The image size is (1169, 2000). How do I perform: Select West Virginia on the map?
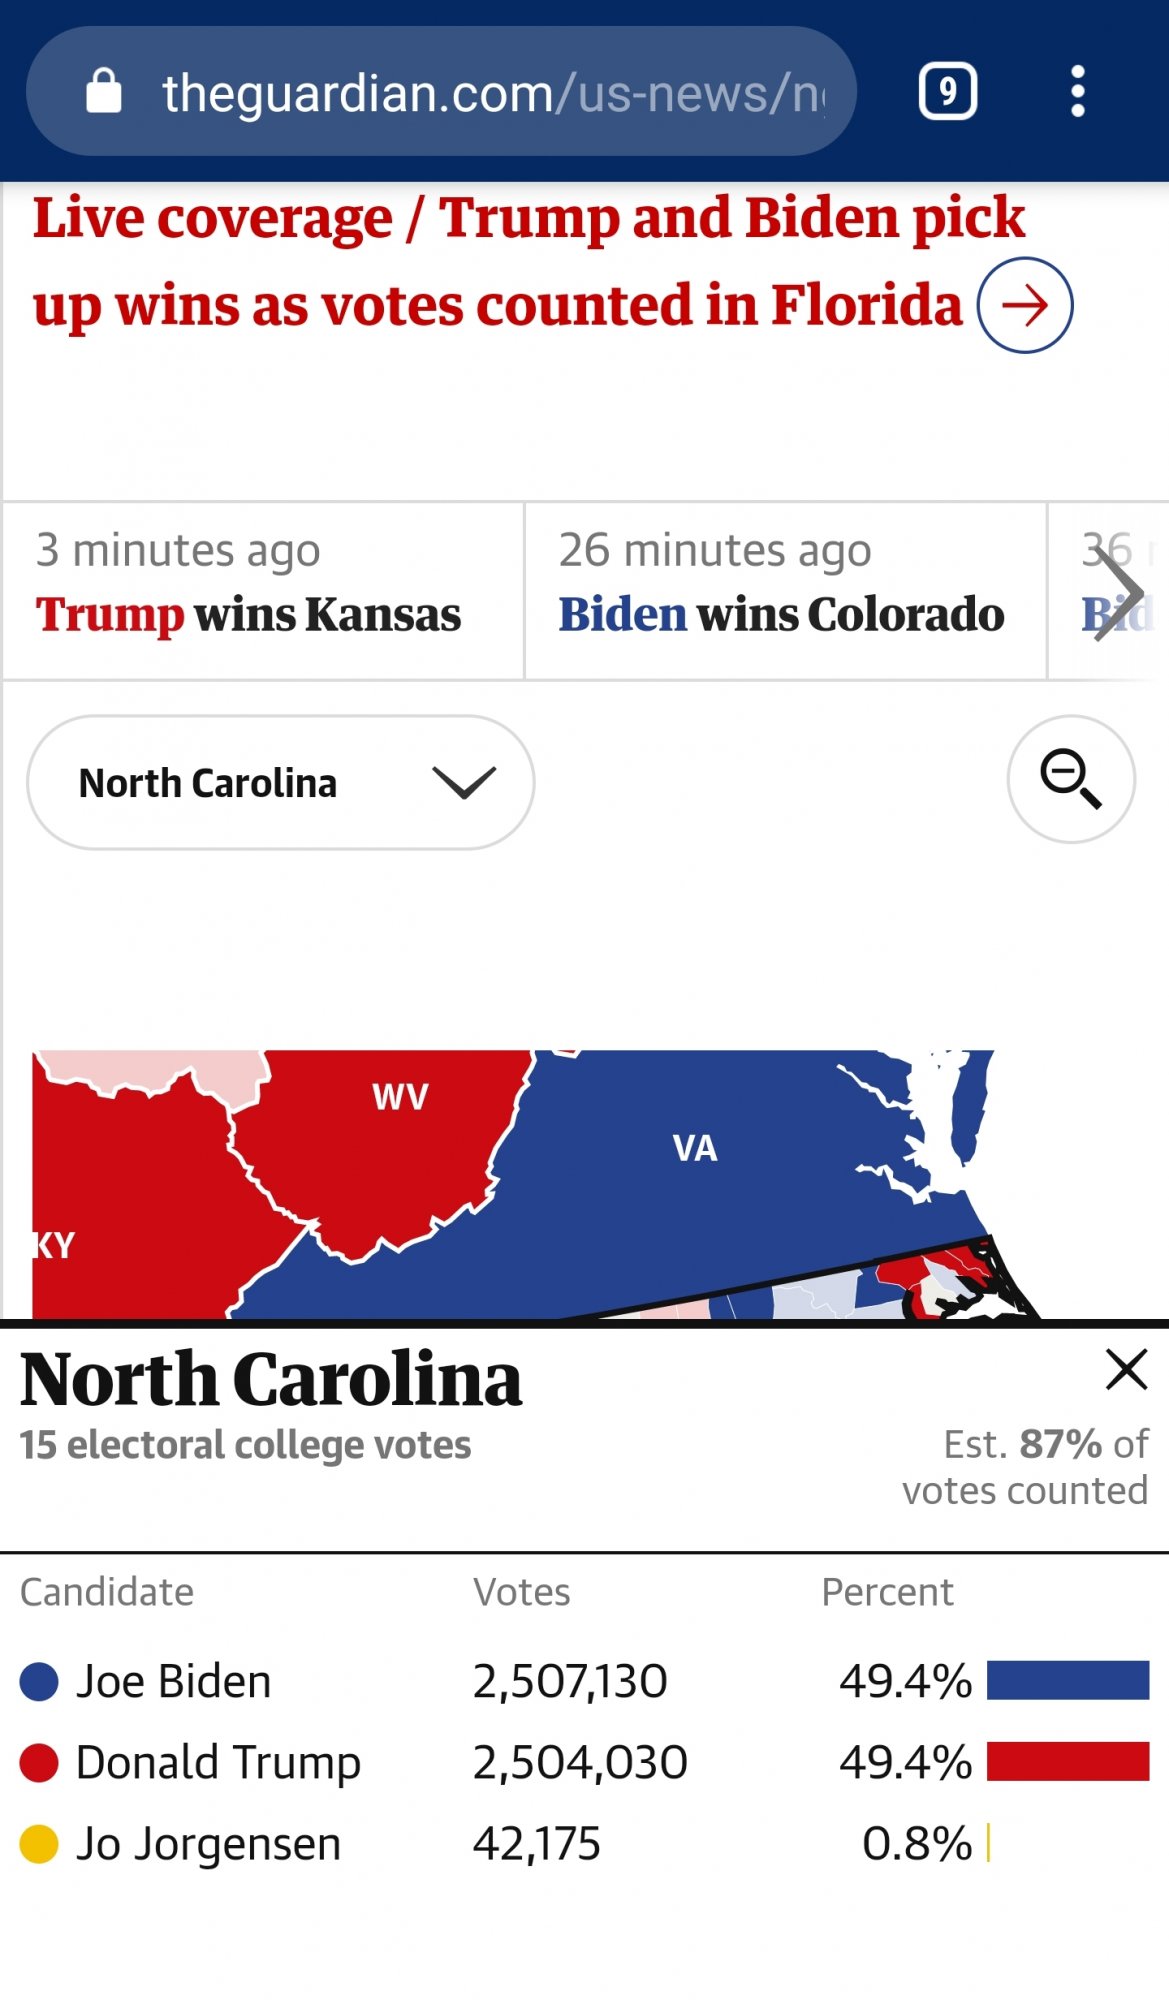pyautogui.click(x=400, y=1097)
